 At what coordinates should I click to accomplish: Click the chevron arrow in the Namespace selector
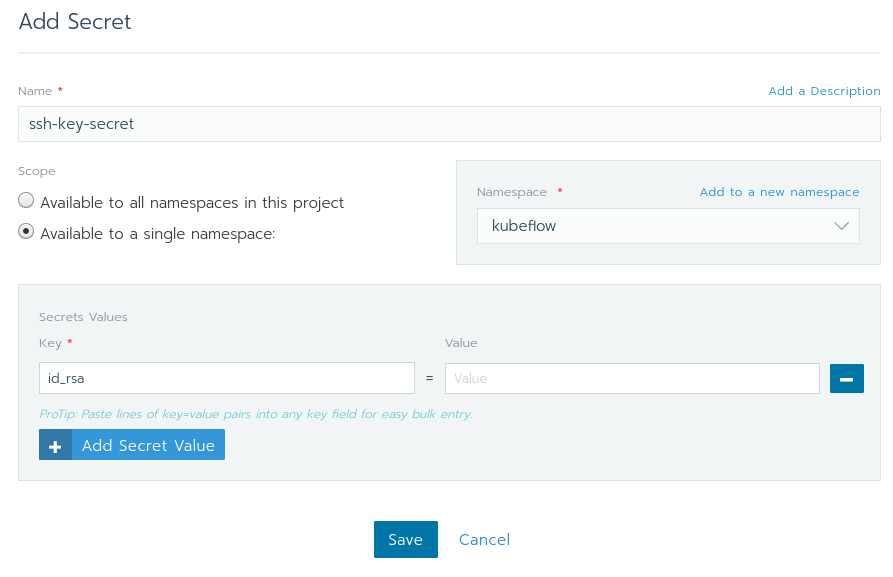tap(841, 226)
